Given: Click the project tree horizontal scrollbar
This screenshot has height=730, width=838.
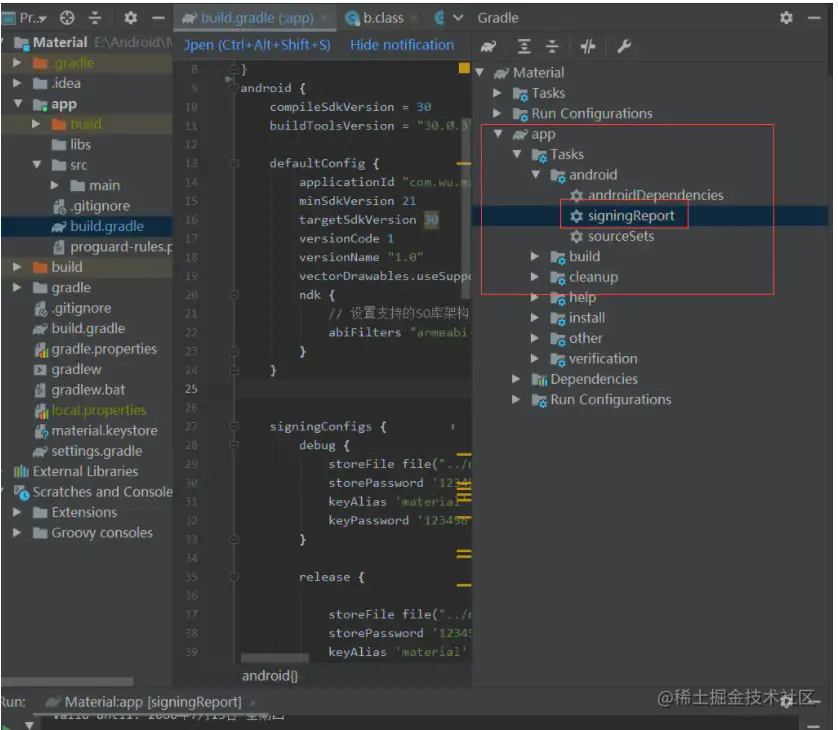Looking at the screenshot, I should [67, 682].
